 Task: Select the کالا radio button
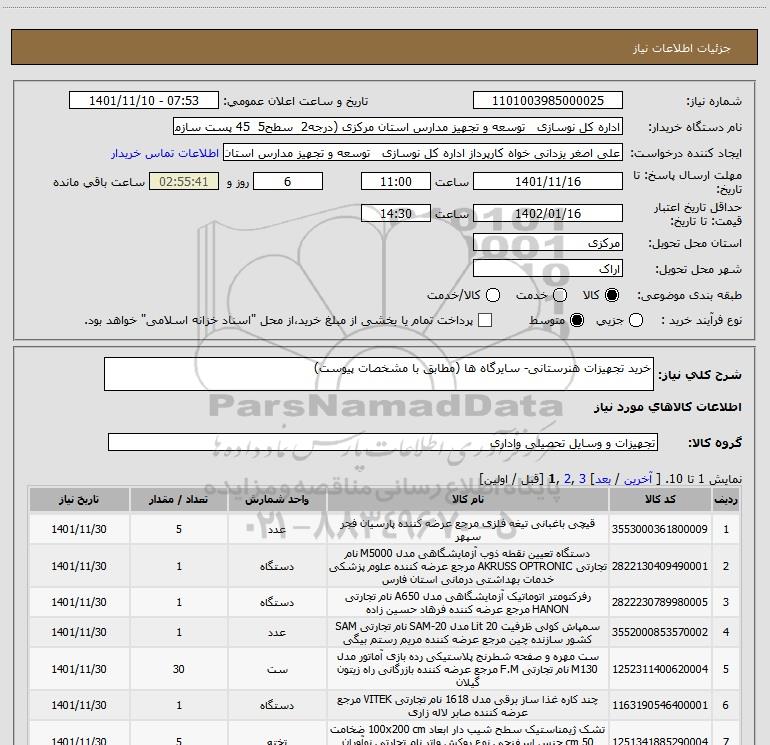pos(612,295)
